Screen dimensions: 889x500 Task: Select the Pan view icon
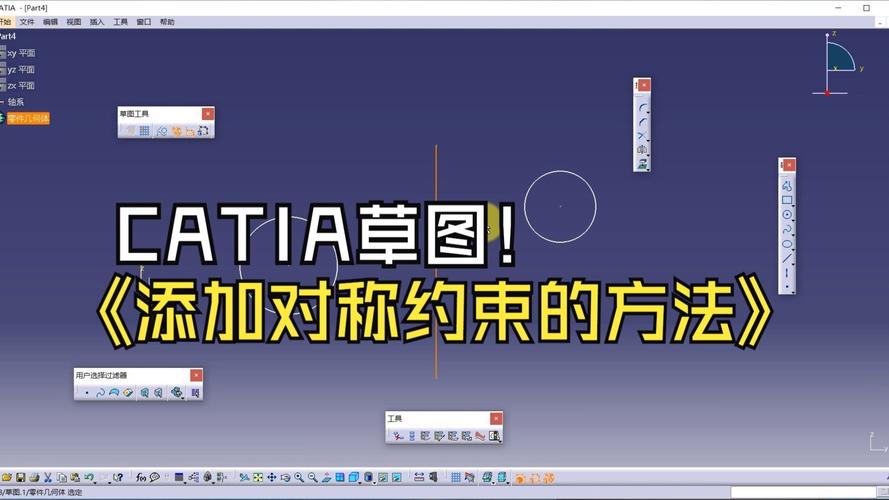coord(272,477)
